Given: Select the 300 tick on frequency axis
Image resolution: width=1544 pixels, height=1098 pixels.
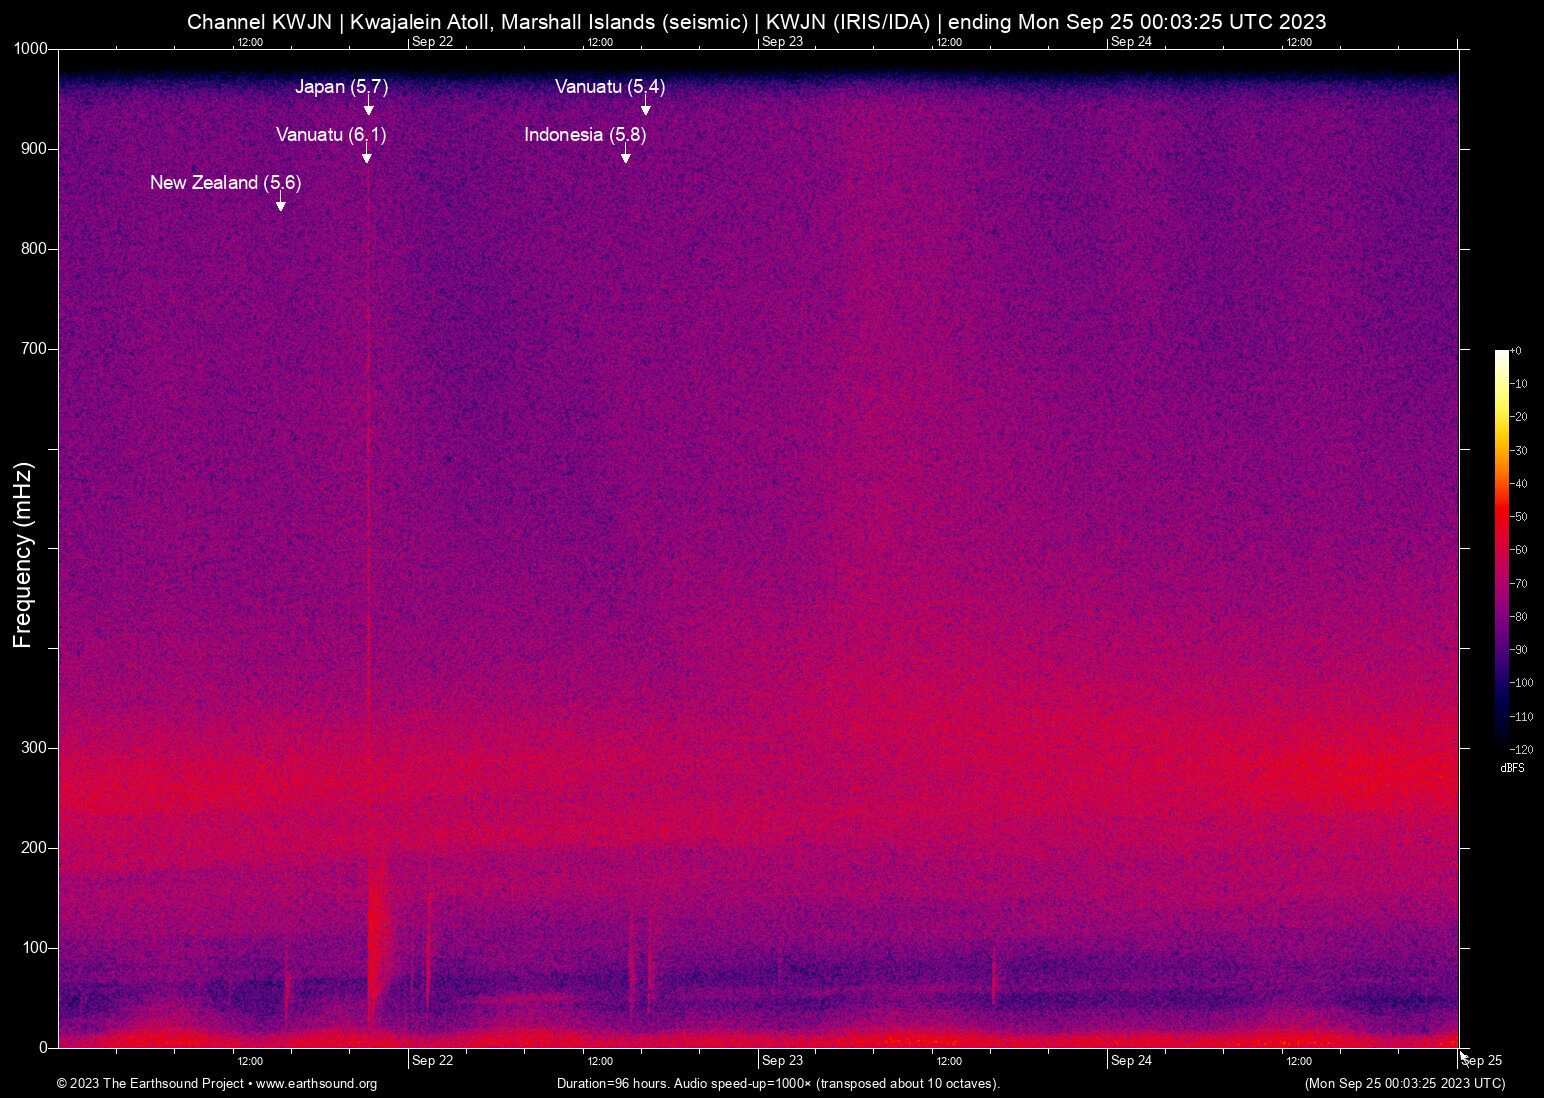Looking at the screenshot, I should (x=34, y=748).
